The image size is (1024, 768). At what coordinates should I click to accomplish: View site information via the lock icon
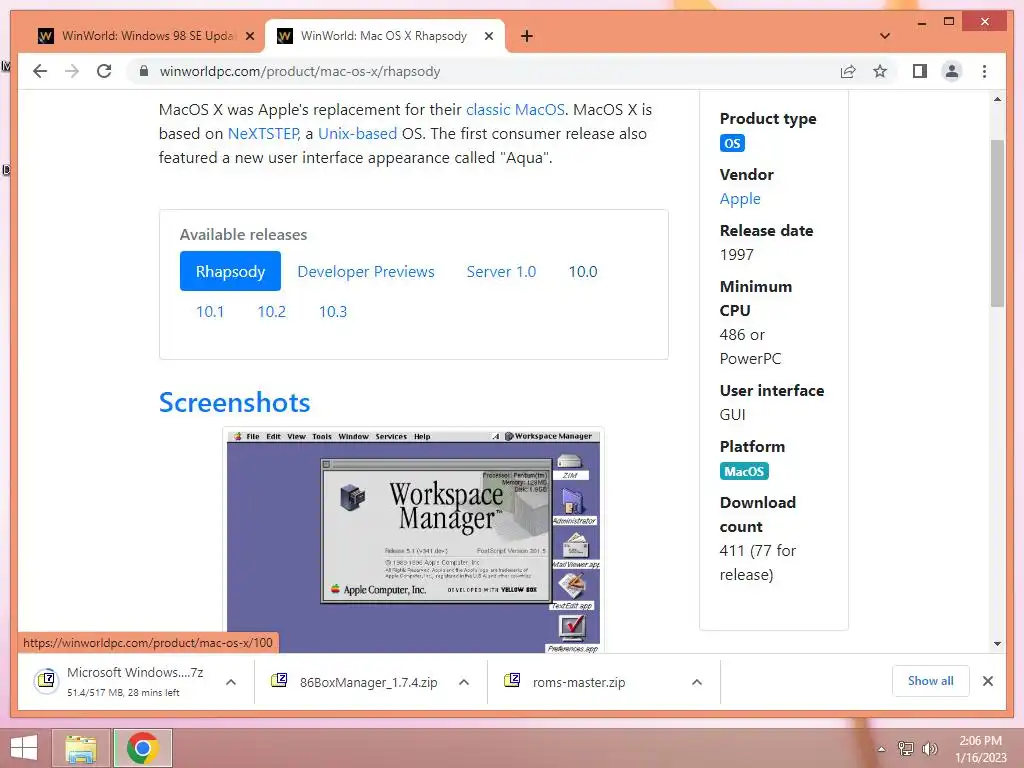pyautogui.click(x=144, y=71)
